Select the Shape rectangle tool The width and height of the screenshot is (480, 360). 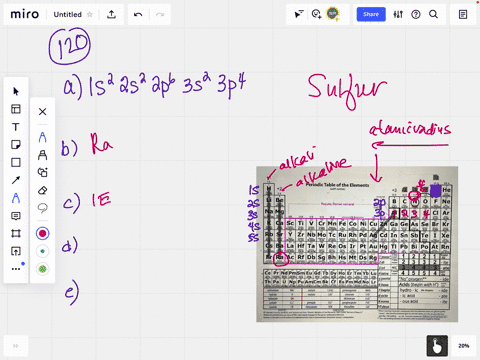pos(16,162)
